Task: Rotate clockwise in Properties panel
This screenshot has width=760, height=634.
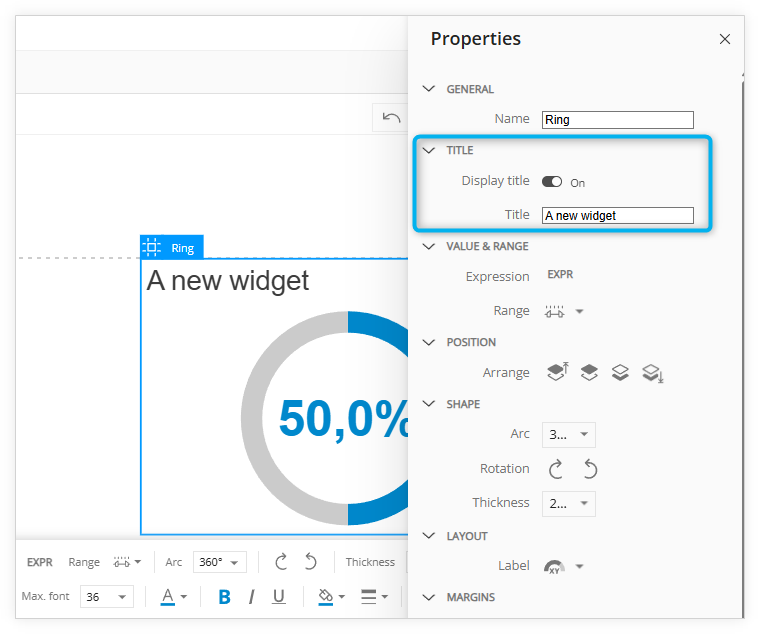Action: click(x=556, y=469)
